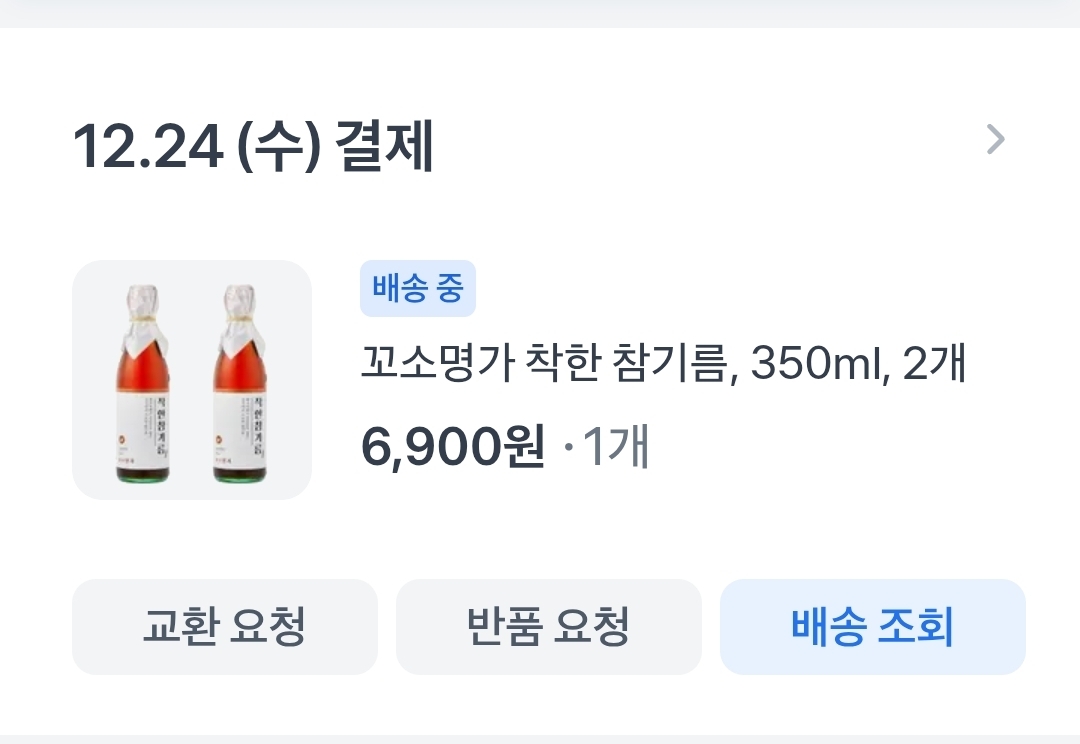Tap the 350ml, 2개 part of the title

pos(858,363)
